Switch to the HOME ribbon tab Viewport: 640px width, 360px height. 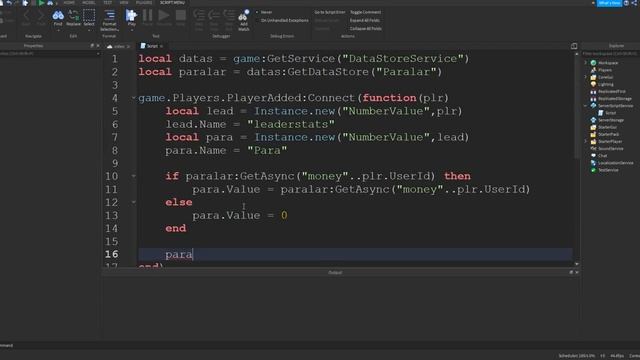pyautogui.click(x=69, y=2)
